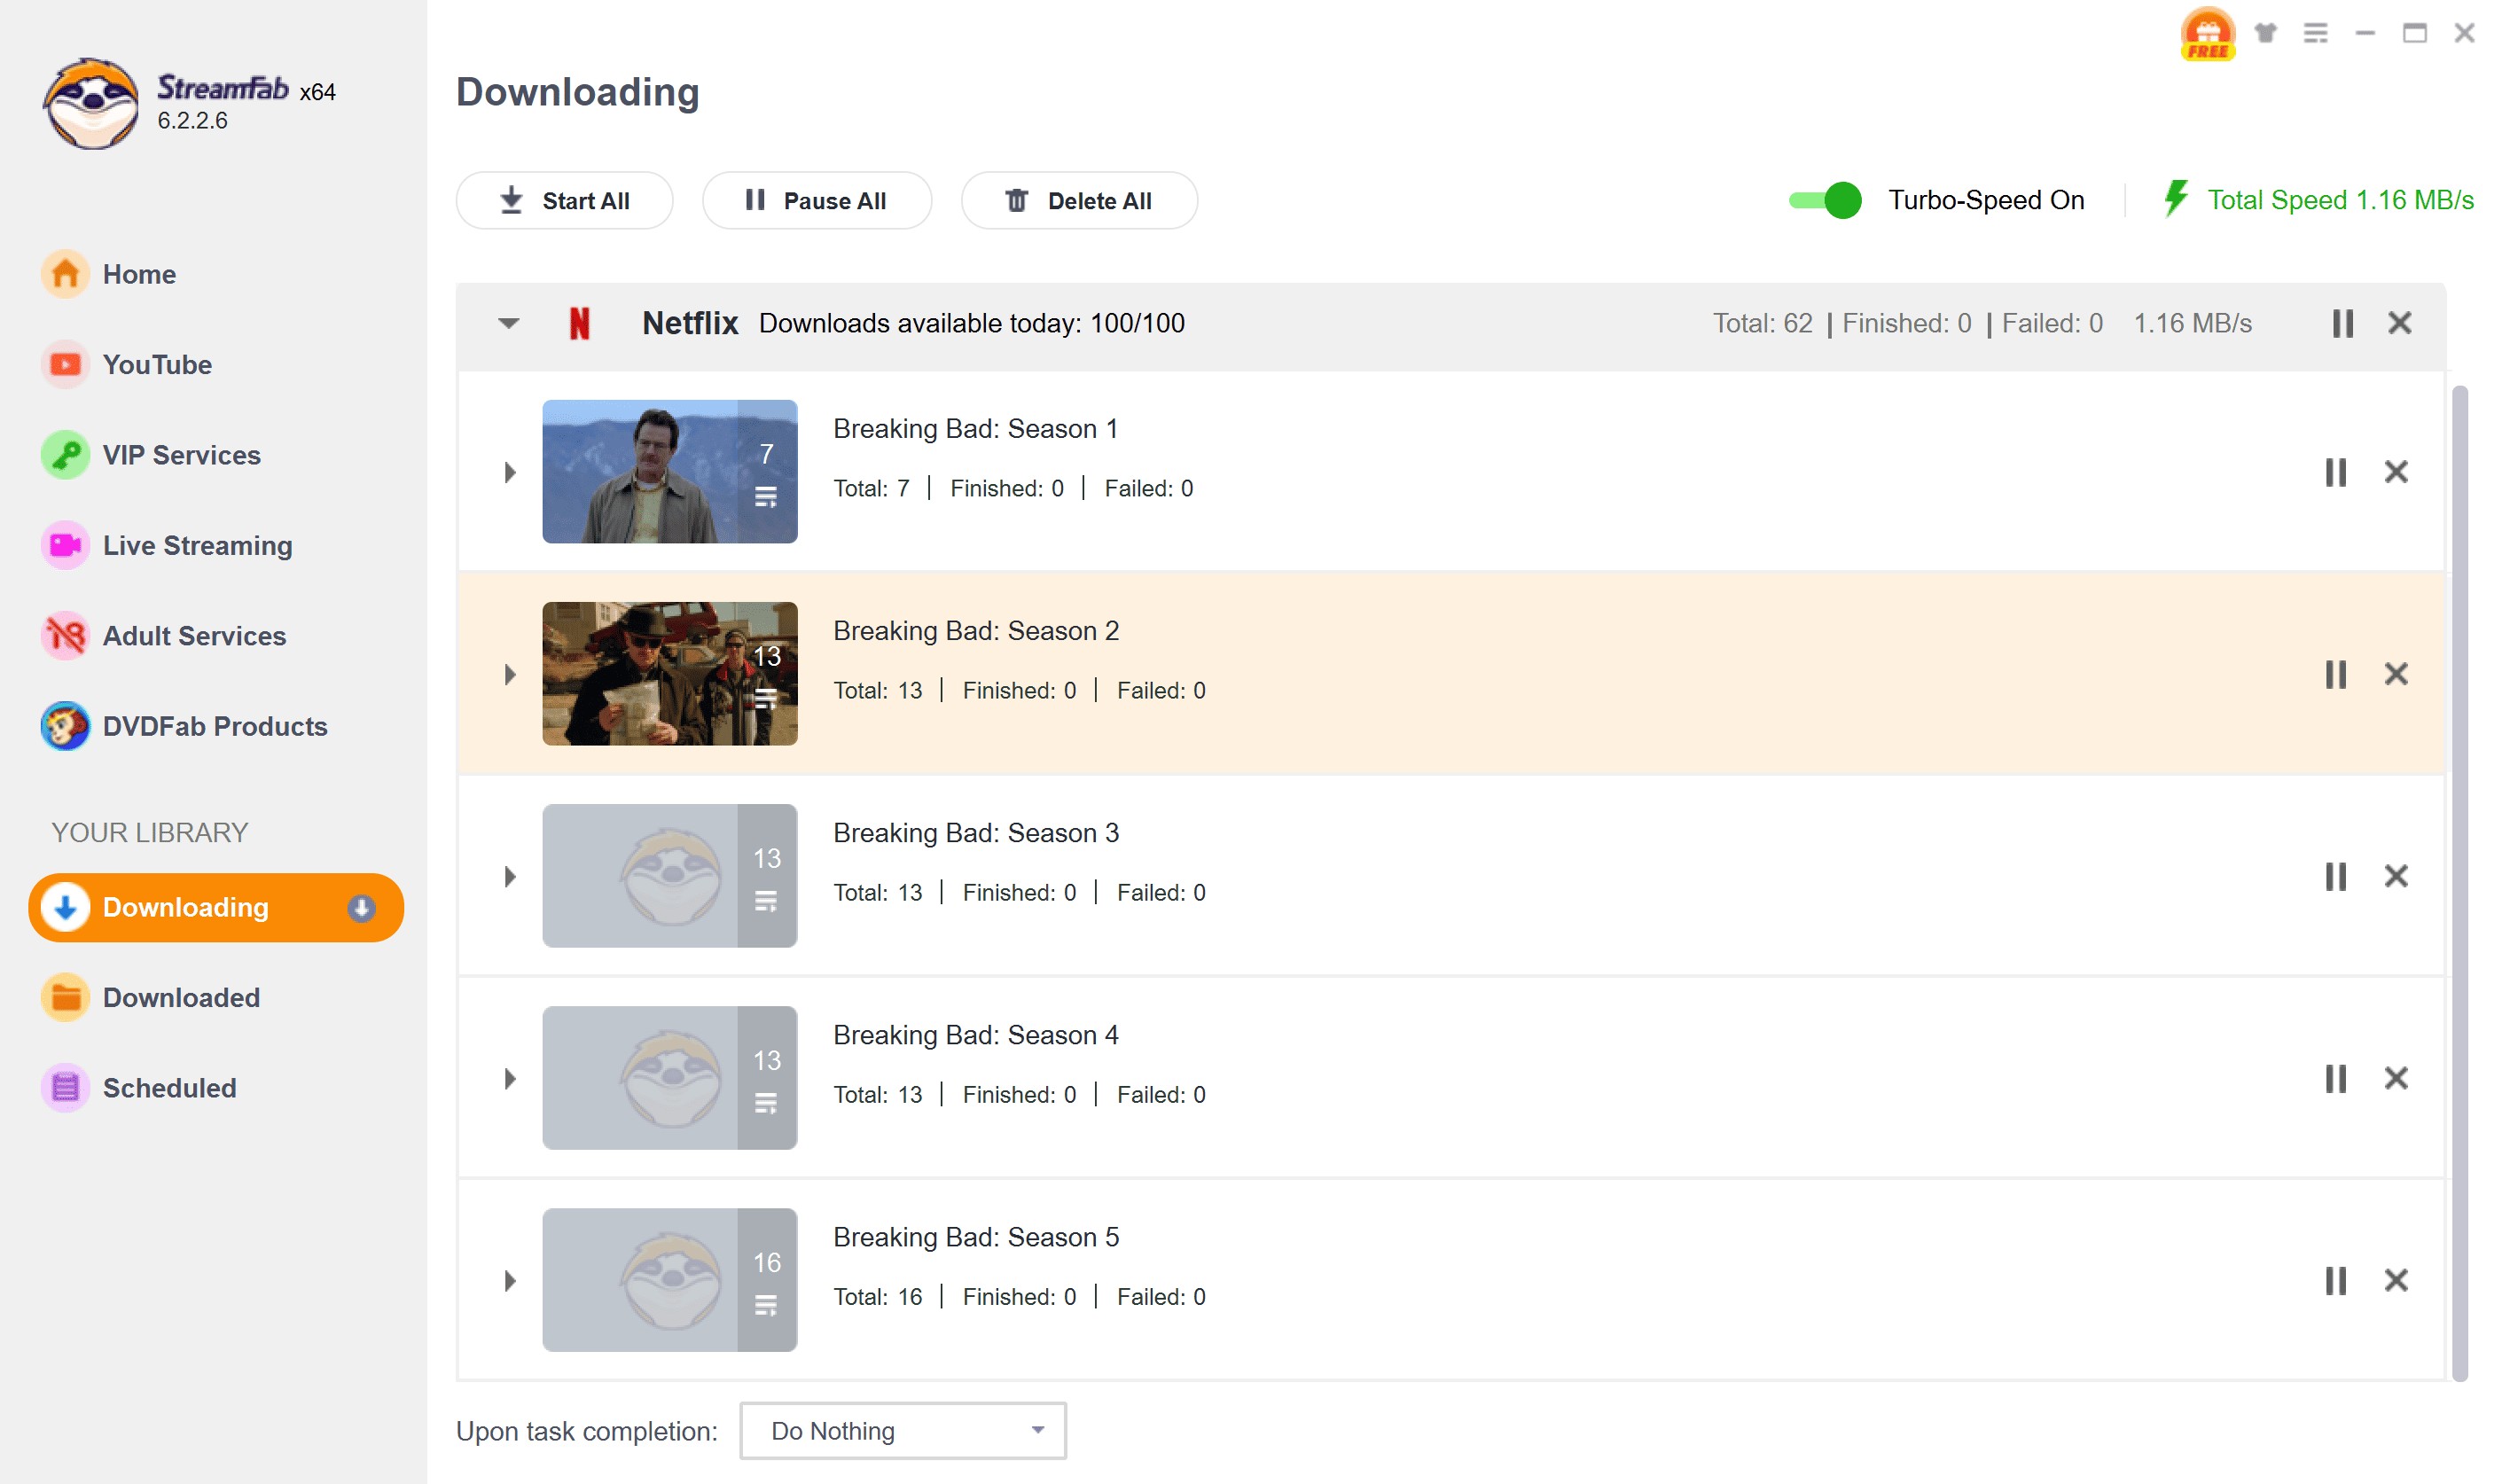Click the Netflix N logo

click(579, 323)
